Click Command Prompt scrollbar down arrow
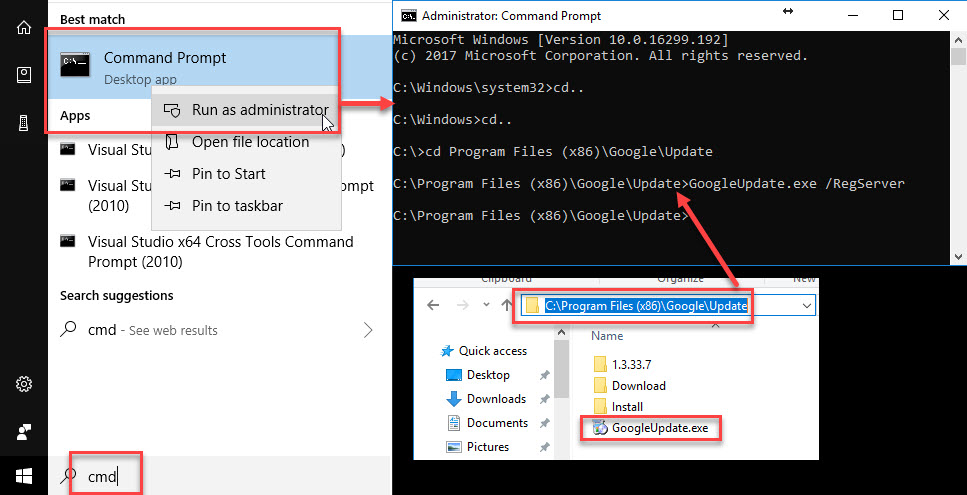Viewport: 967px width, 495px height. [959, 257]
